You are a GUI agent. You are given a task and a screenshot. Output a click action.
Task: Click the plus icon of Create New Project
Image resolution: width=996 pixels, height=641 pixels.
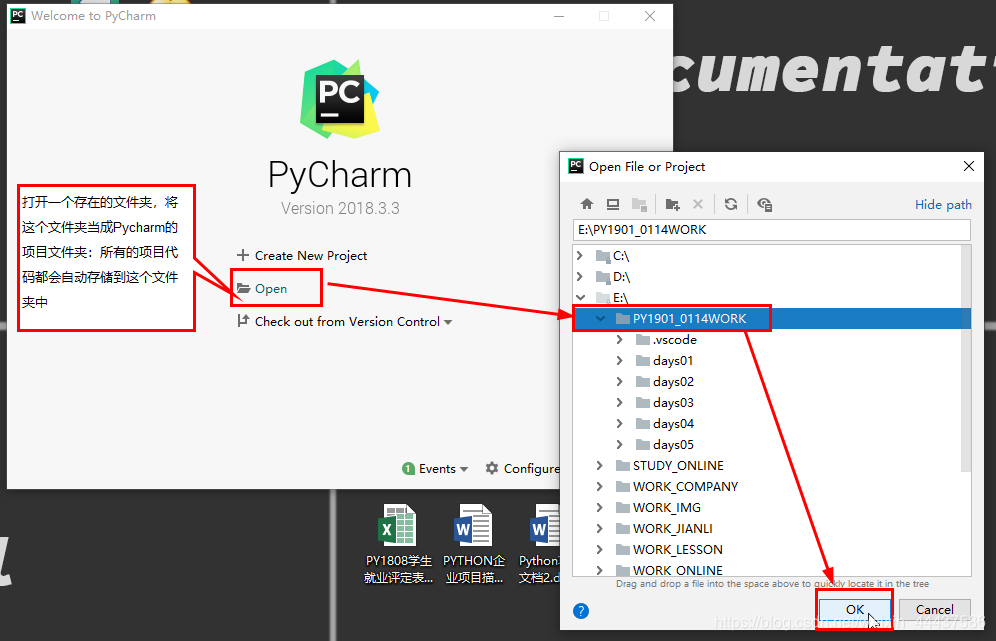[243, 255]
